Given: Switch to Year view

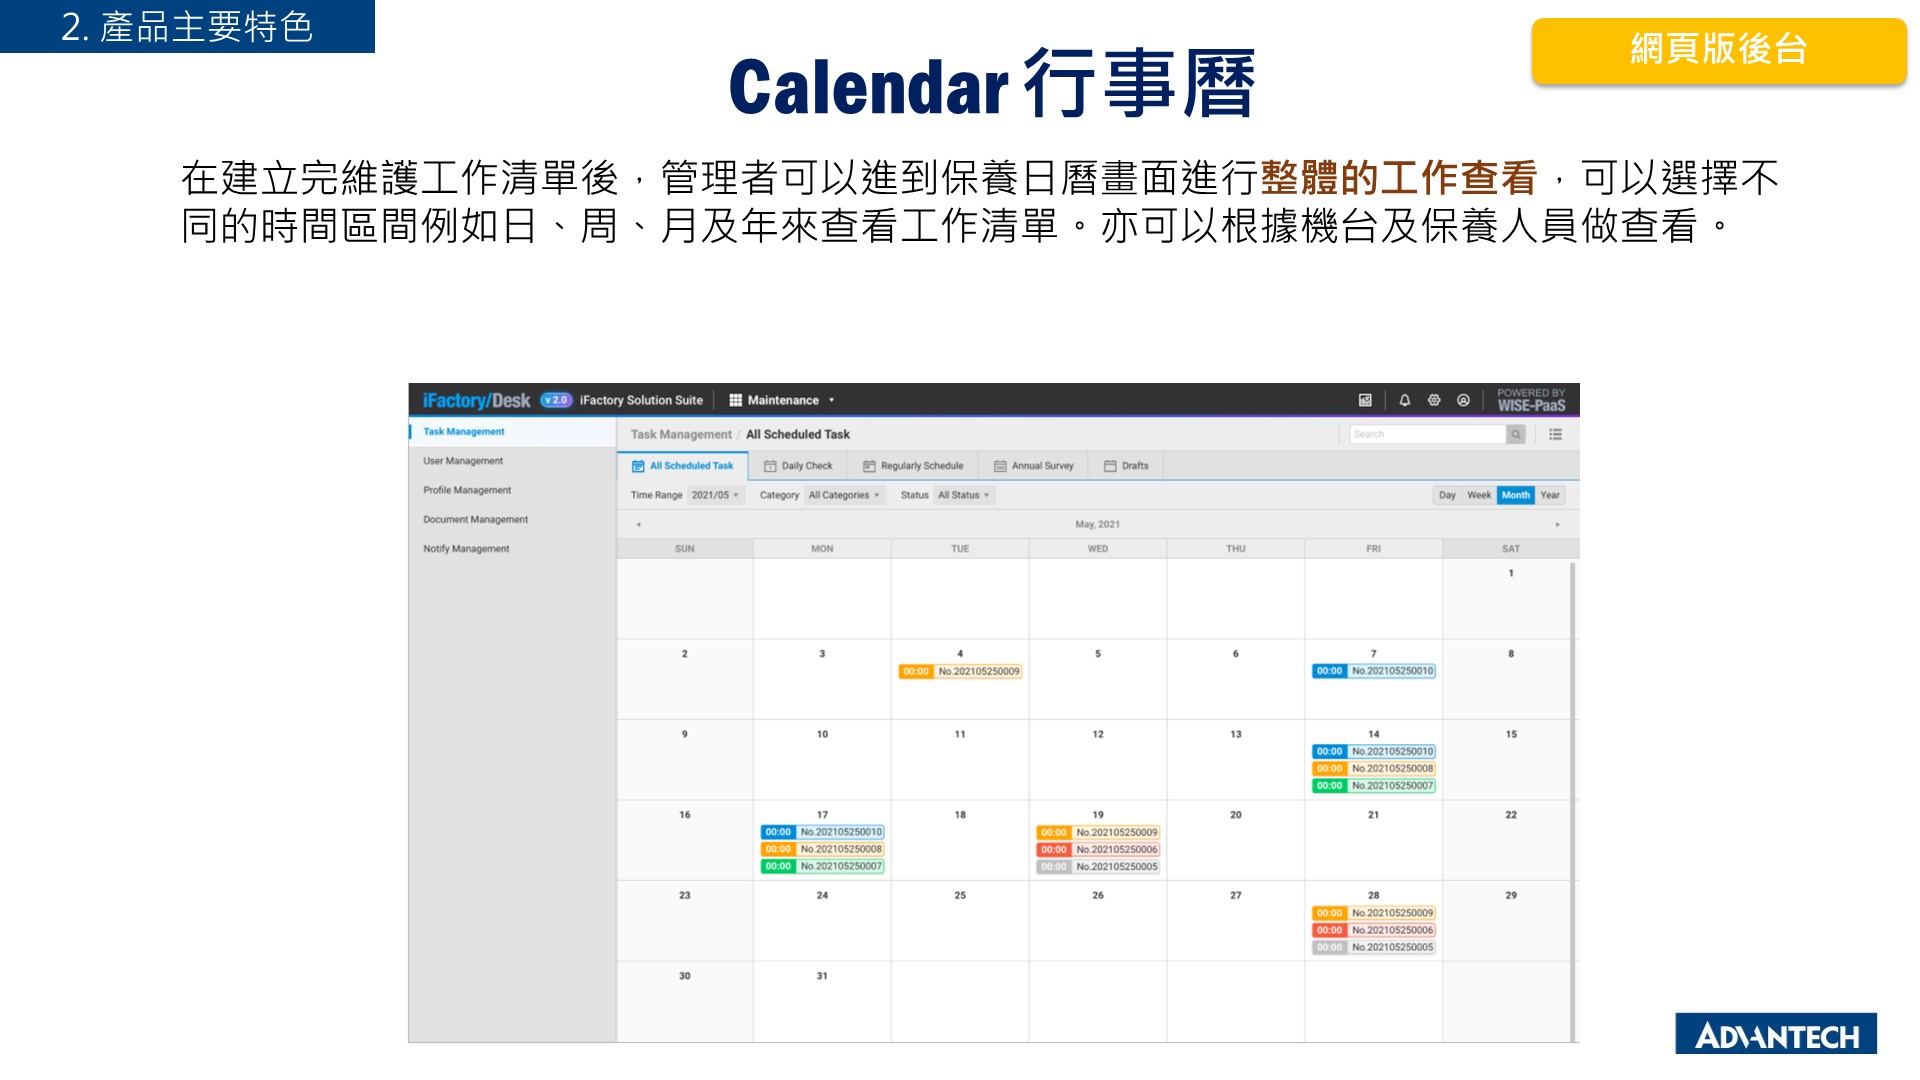Looking at the screenshot, I should (x=1550, y=495).
